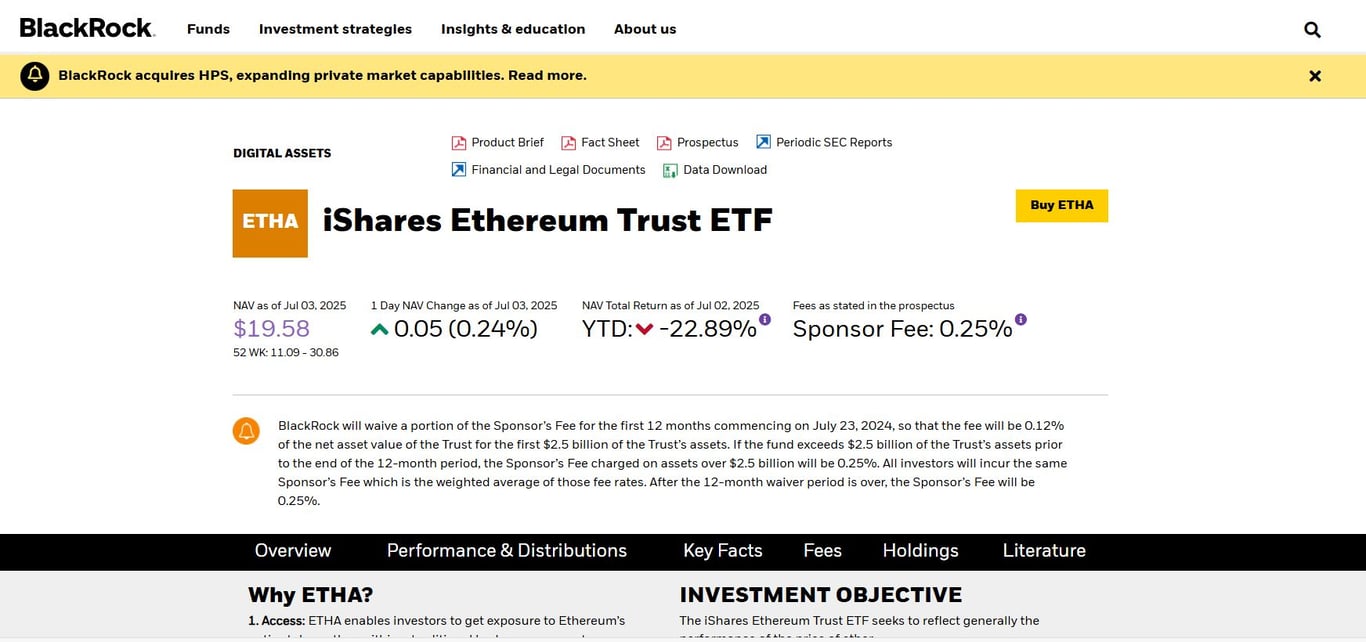
Task: Open the Performance & Distributions tab
Action: click(x=506, y=551)
